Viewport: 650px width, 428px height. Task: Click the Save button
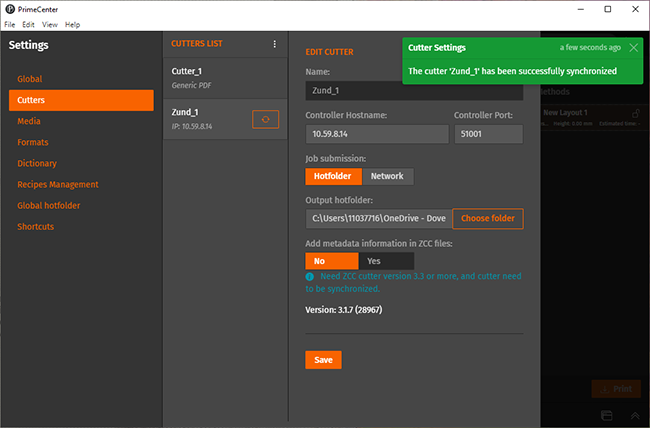coord(323,360)
